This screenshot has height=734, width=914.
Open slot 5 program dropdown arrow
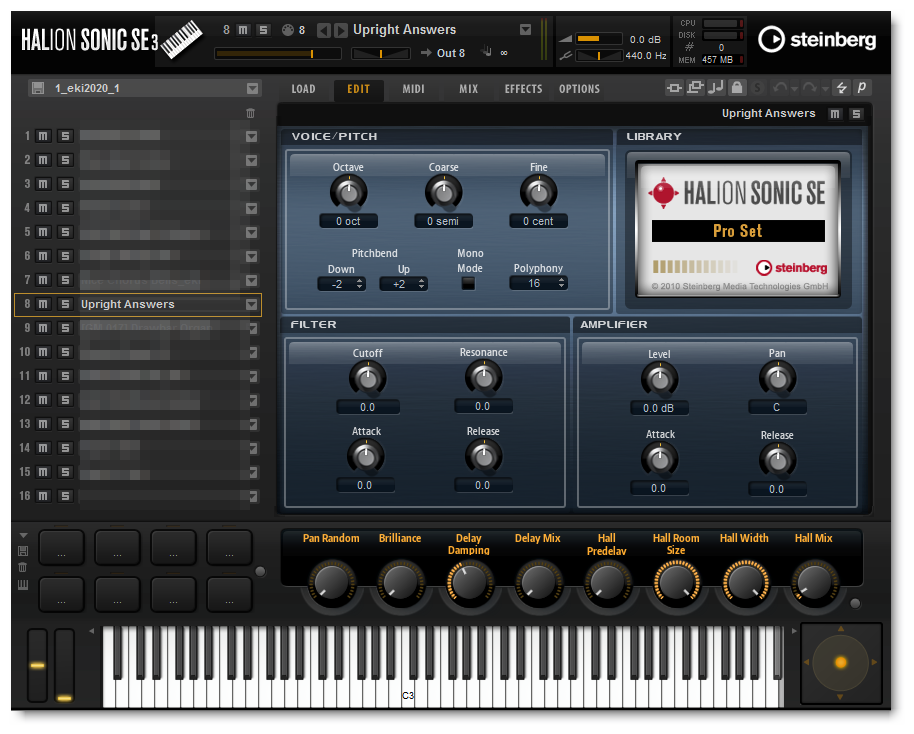tap(251, 233)
